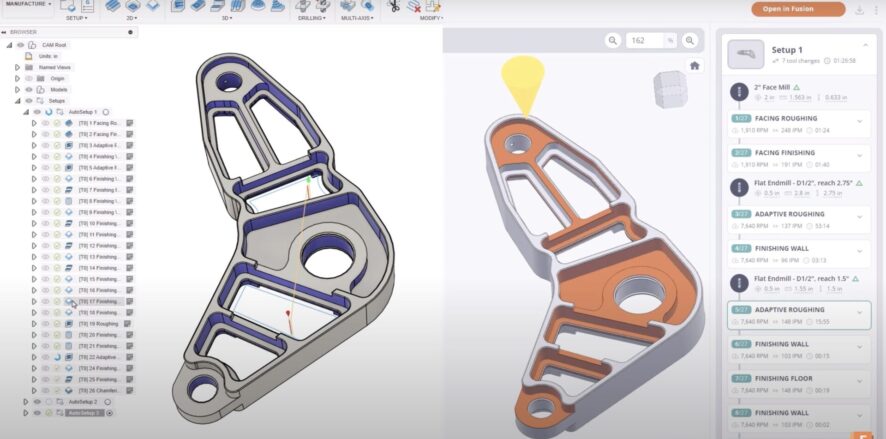Click green check status of [T9] 10 Finishing

(x=57, y=223)
